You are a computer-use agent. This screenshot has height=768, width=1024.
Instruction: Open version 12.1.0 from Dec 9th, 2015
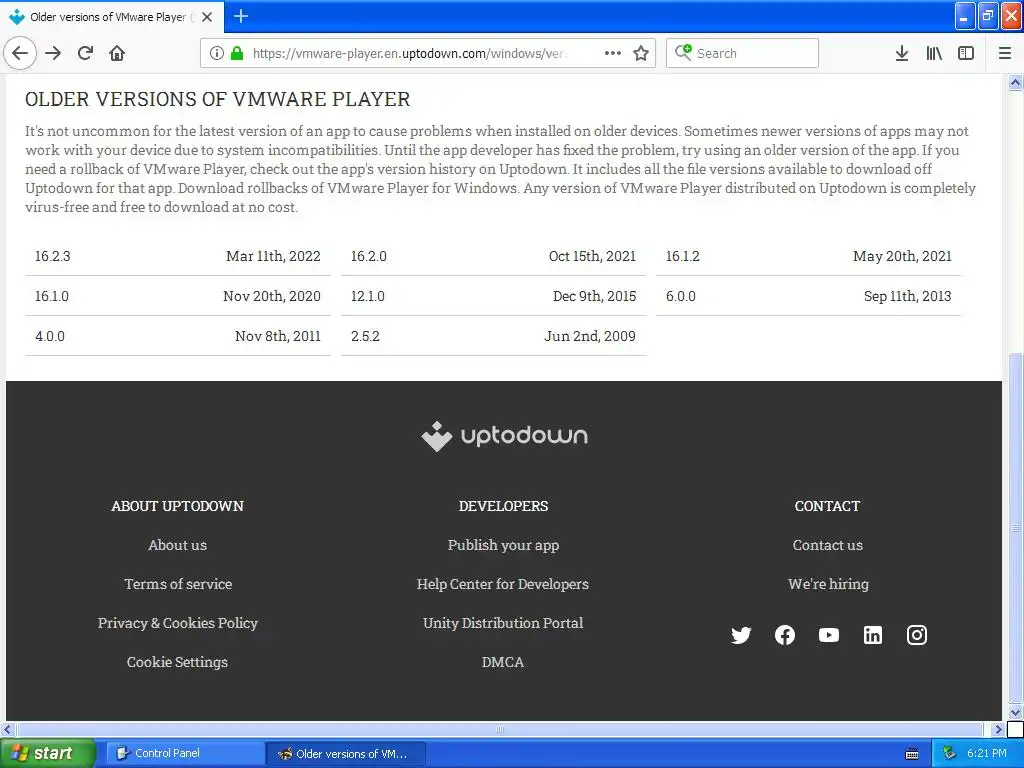click(493, 296)
